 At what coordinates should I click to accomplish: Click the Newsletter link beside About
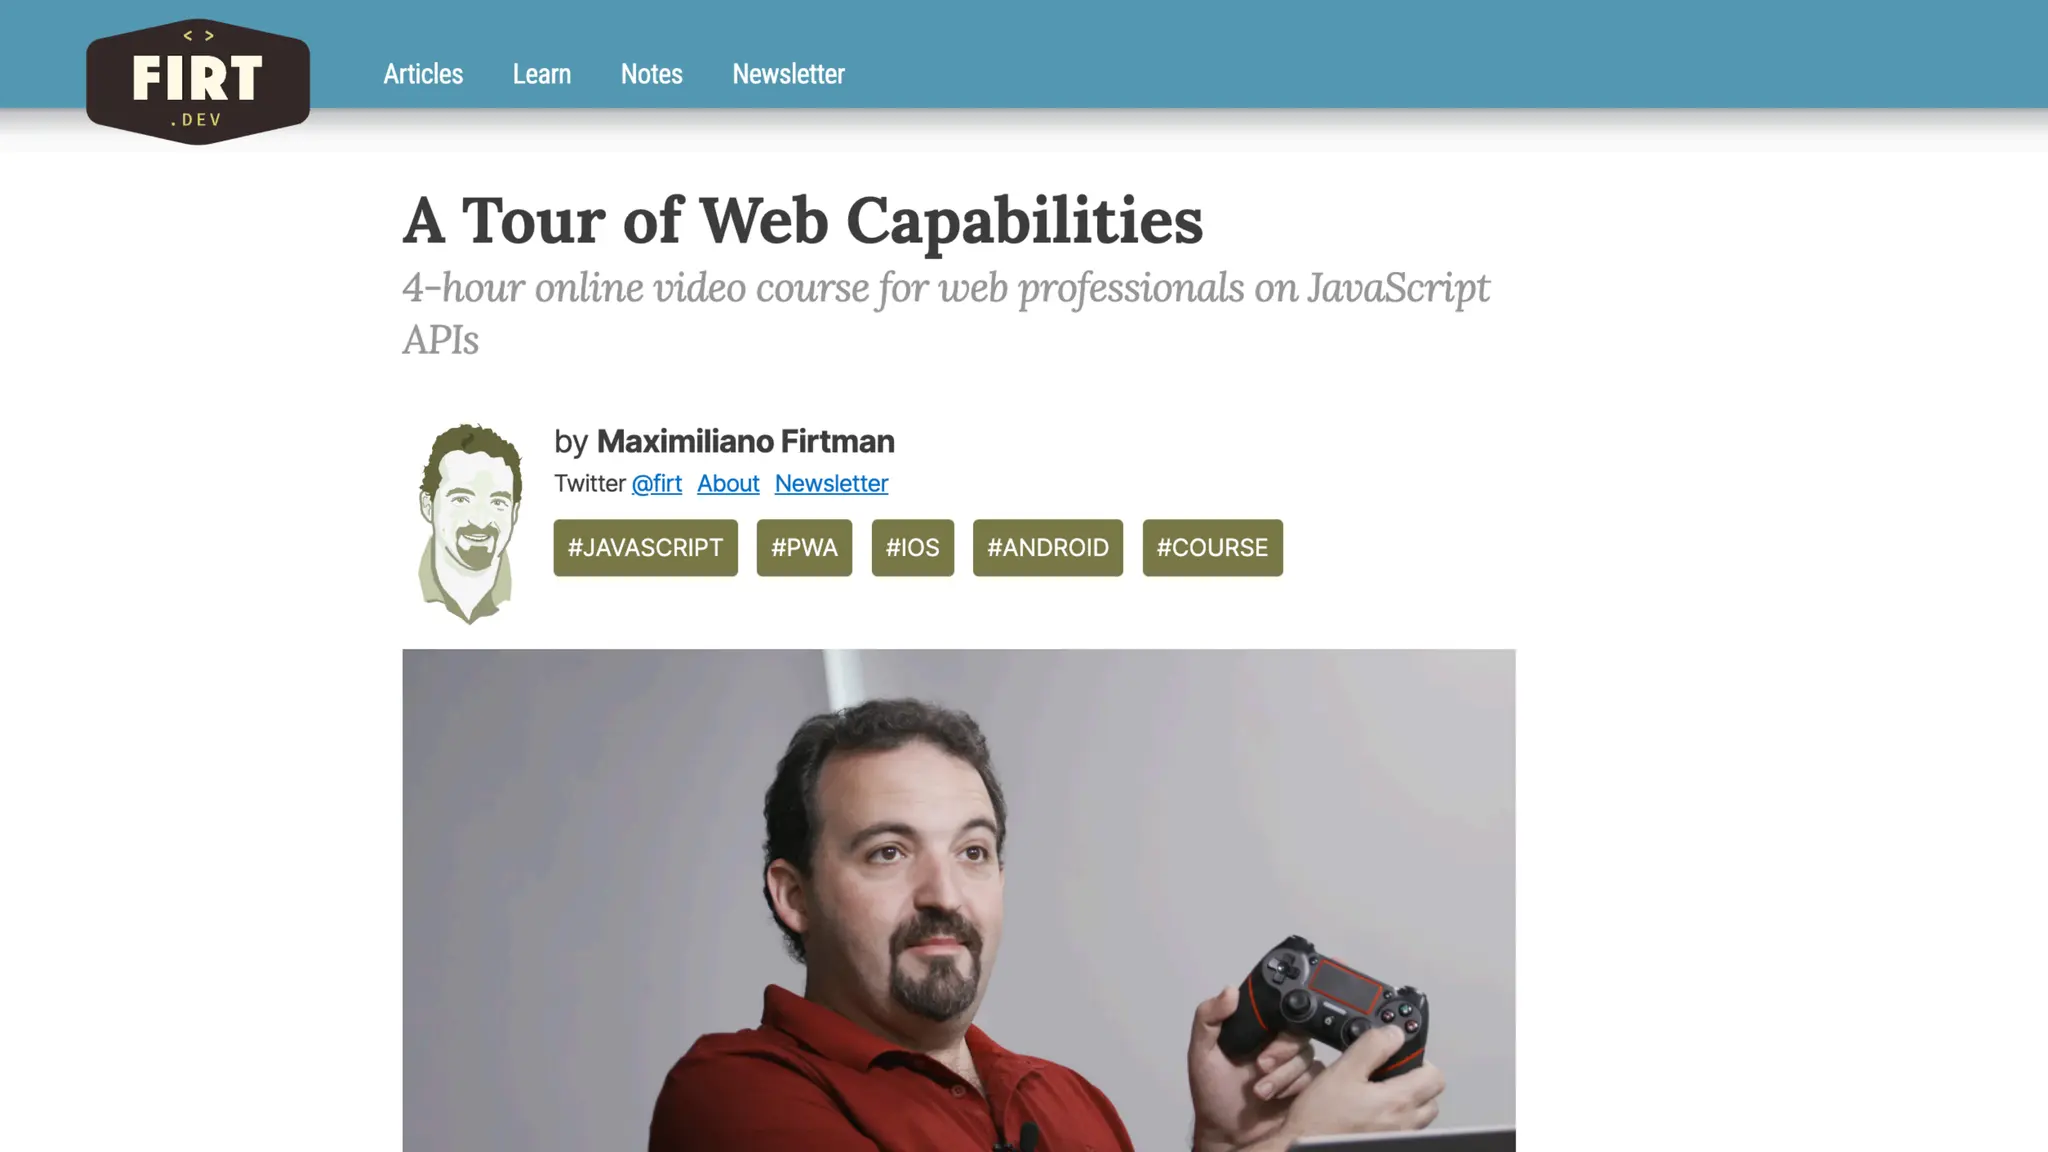coord(831,483)
